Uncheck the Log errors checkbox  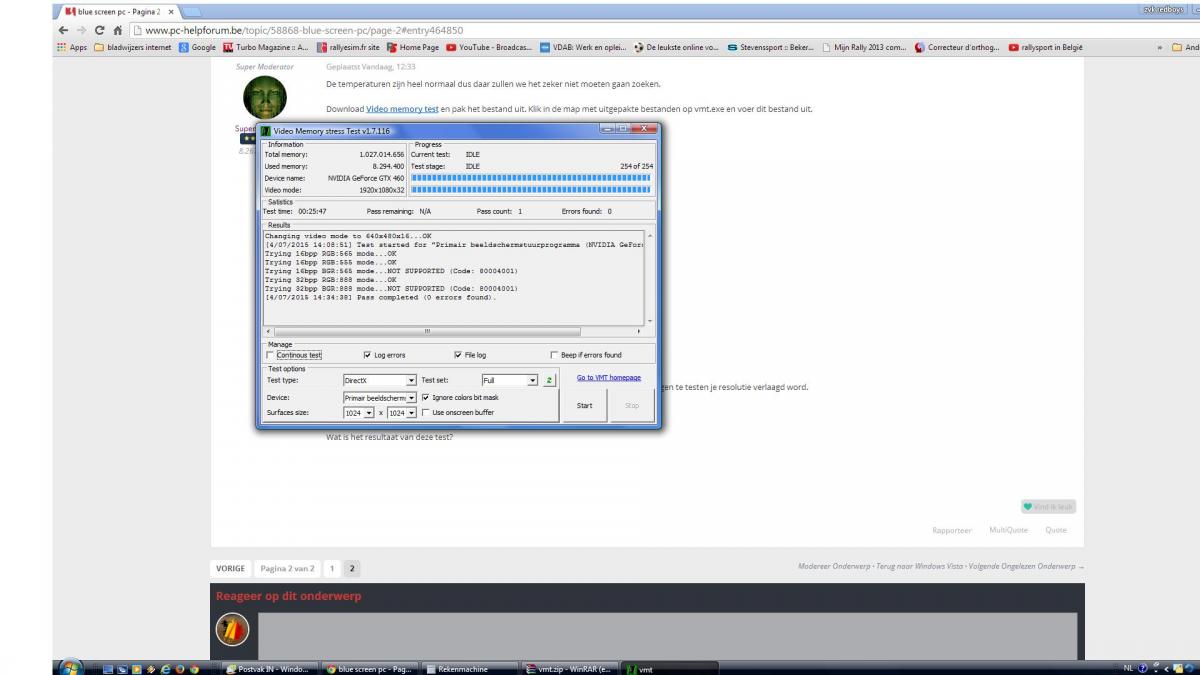click(367, 355)
